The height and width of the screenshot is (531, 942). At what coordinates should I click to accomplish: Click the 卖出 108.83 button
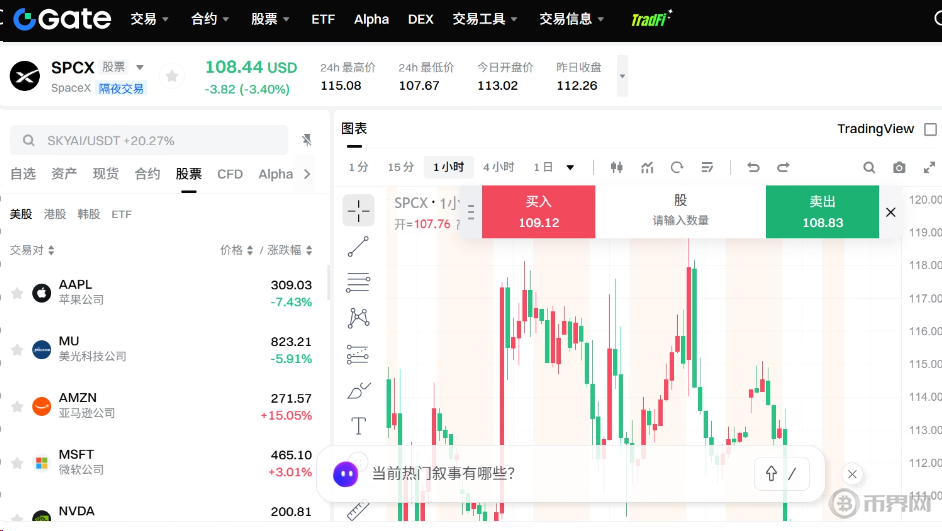[x=822, y=212]
